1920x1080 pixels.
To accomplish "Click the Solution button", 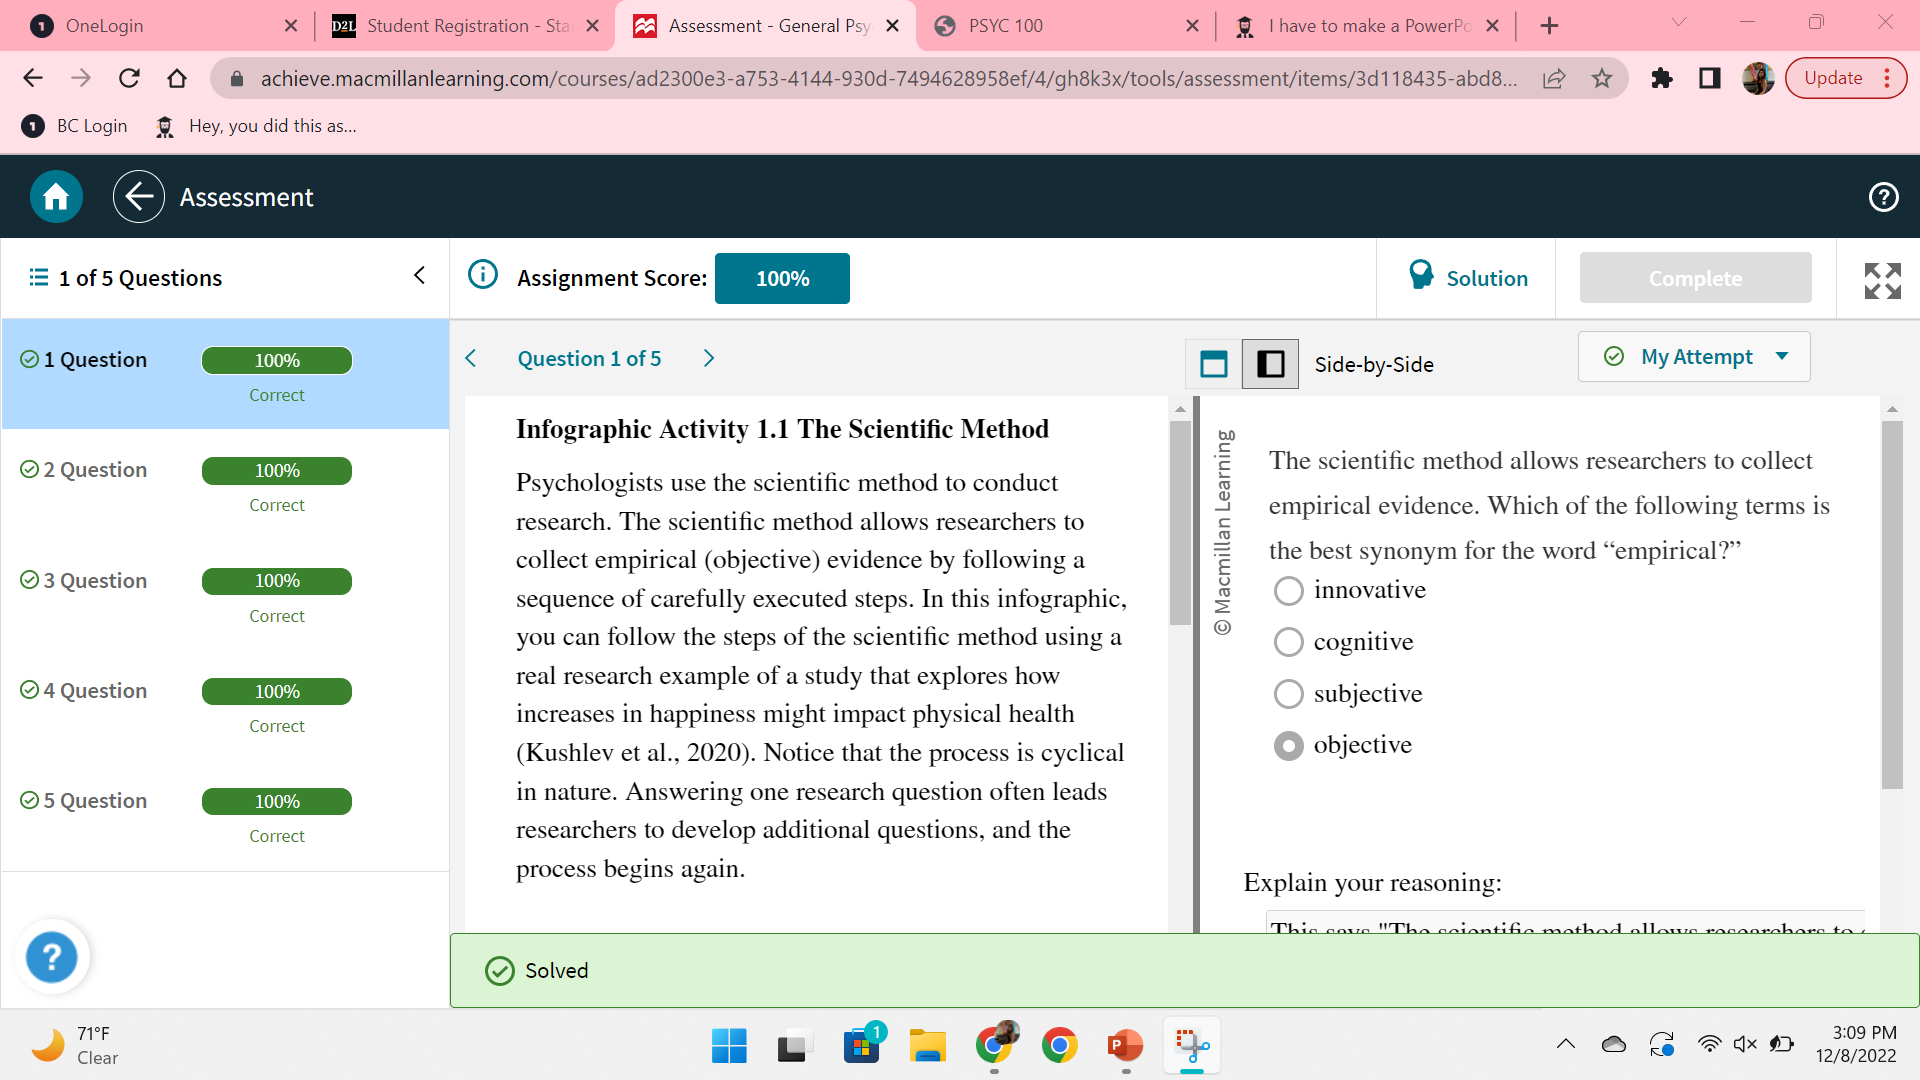I will click(x=1467, y=278).
